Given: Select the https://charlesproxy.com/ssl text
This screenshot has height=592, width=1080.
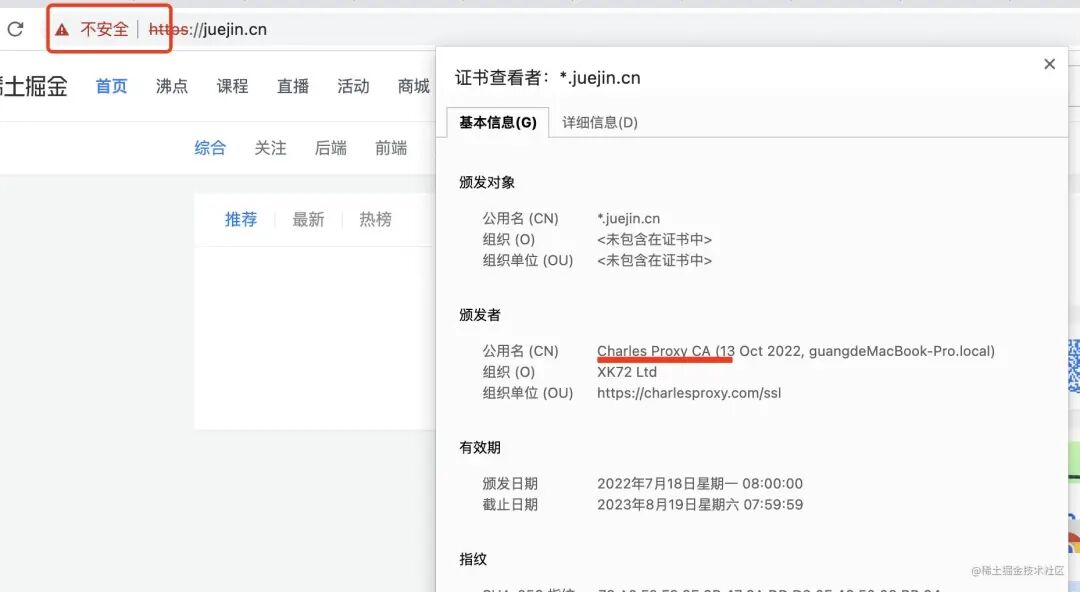Looking at the screenshot, I should tap(689, 393).
